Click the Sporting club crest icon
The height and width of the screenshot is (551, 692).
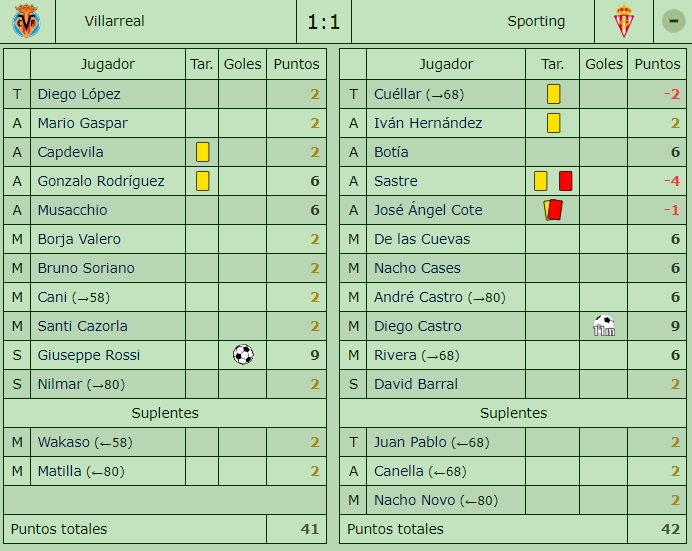tap(624, 21)
